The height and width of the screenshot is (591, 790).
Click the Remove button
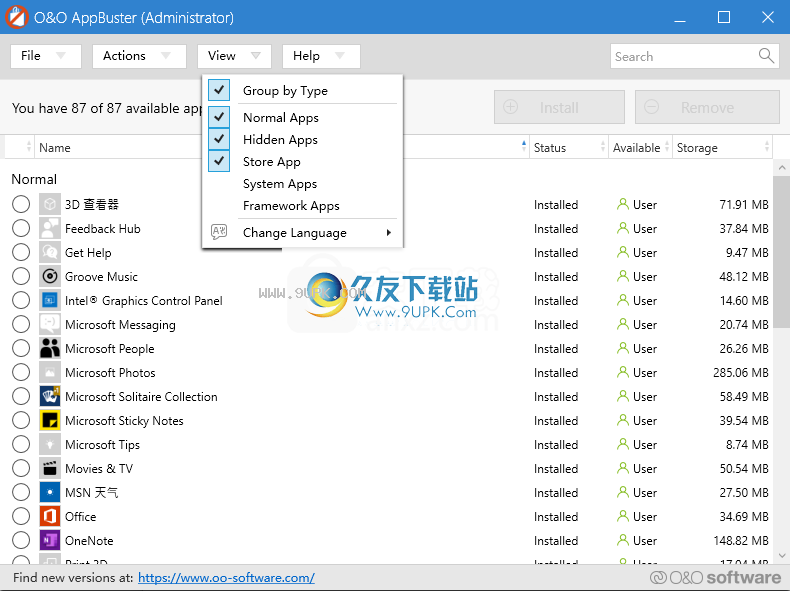[x=707, y=107]
